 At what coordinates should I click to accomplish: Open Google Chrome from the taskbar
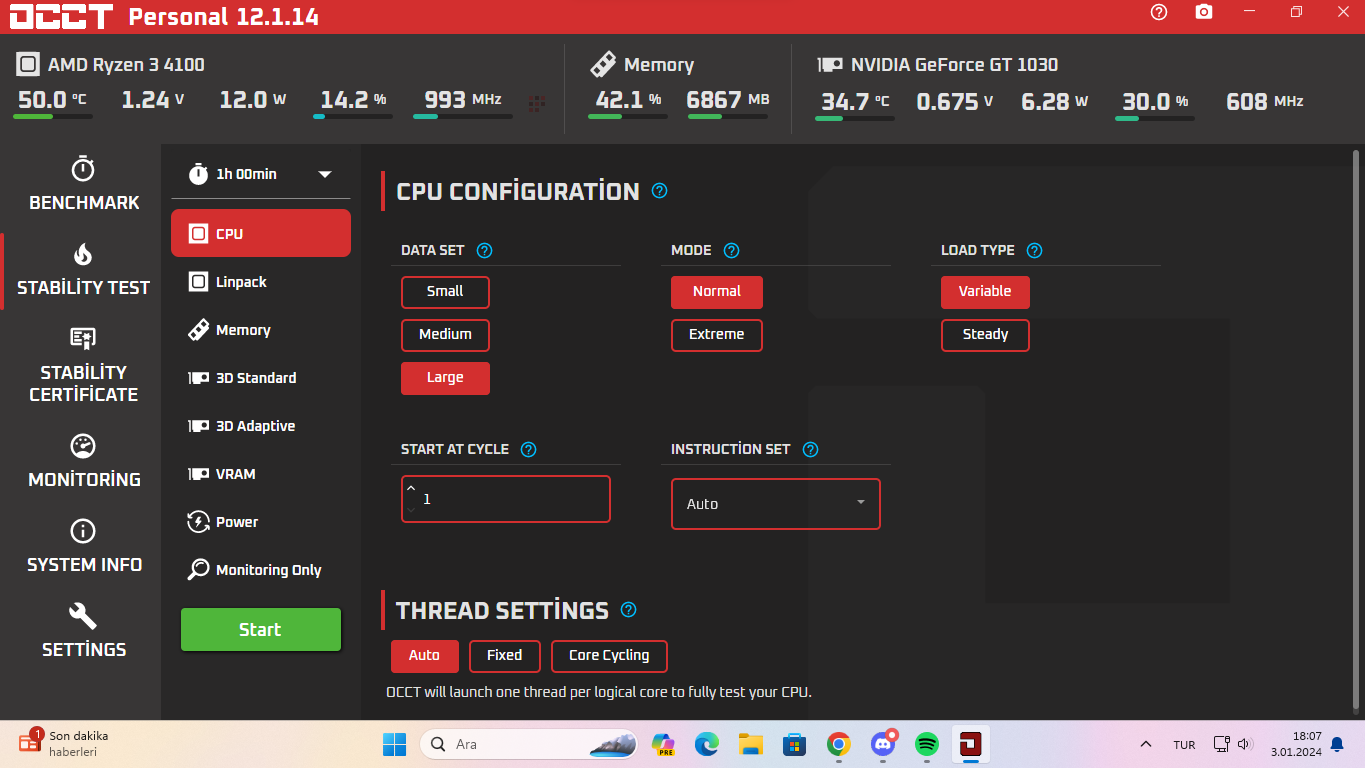click(839, 744)
